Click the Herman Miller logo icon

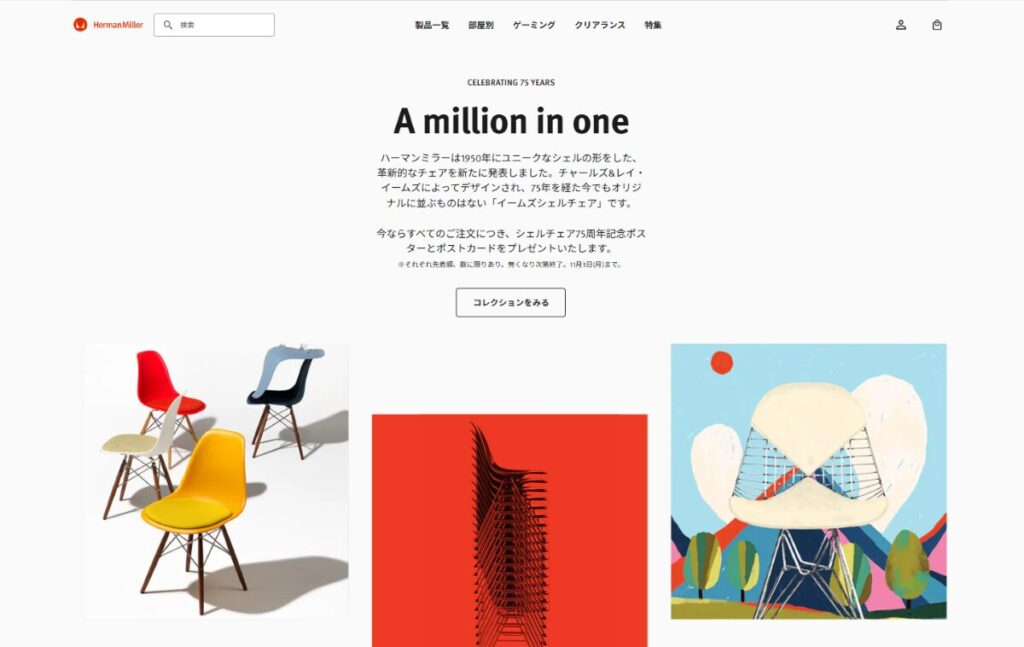tap(80, 25)
